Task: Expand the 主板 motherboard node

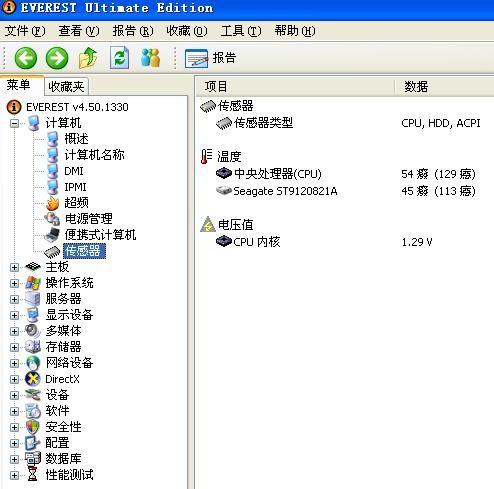Action: coord(14,267)
